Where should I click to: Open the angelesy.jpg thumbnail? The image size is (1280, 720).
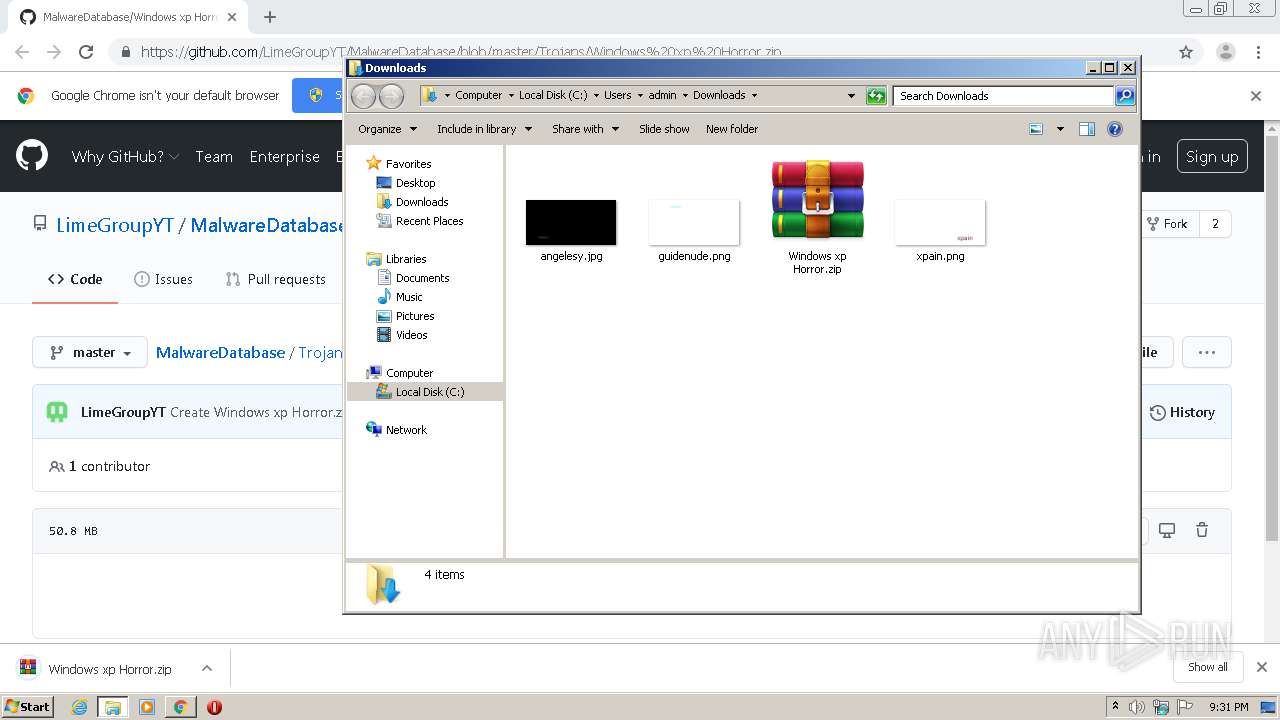click(571, 222)
